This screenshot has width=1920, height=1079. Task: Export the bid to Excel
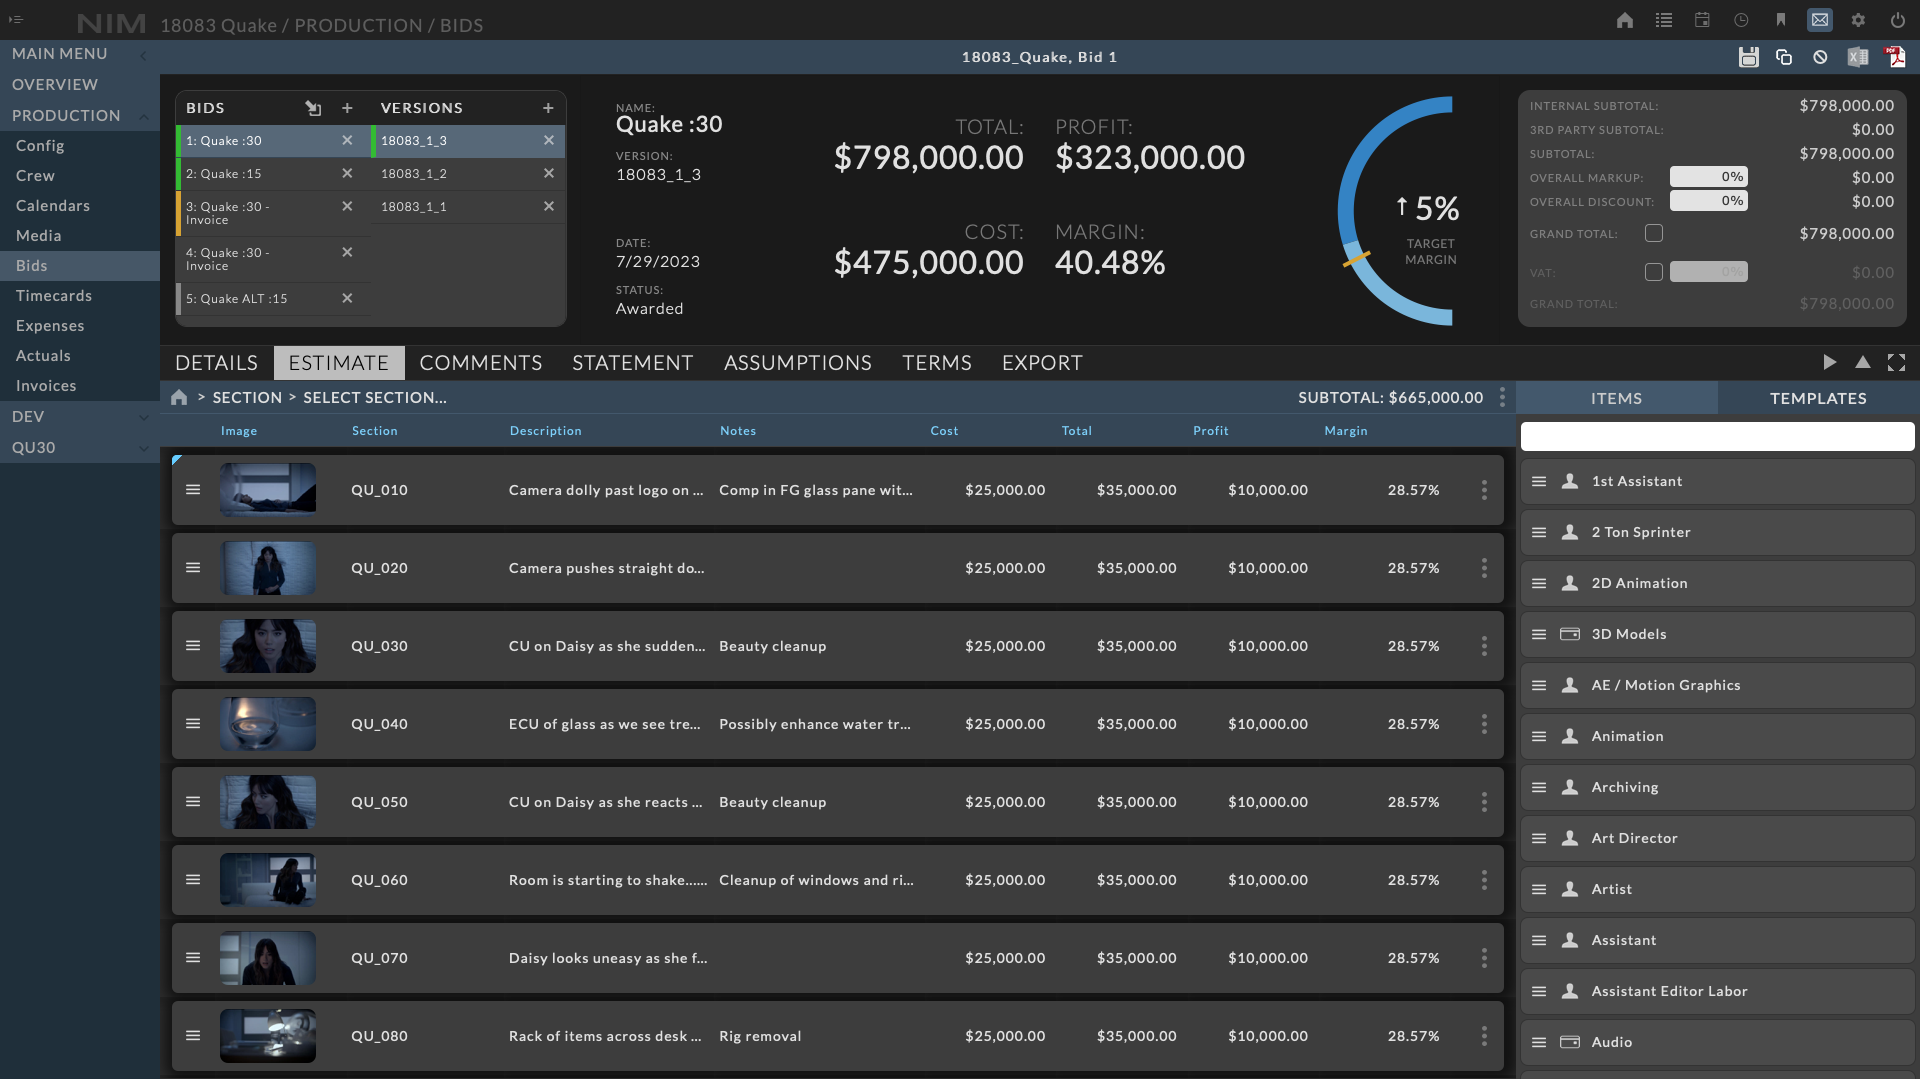(1860, 57)
